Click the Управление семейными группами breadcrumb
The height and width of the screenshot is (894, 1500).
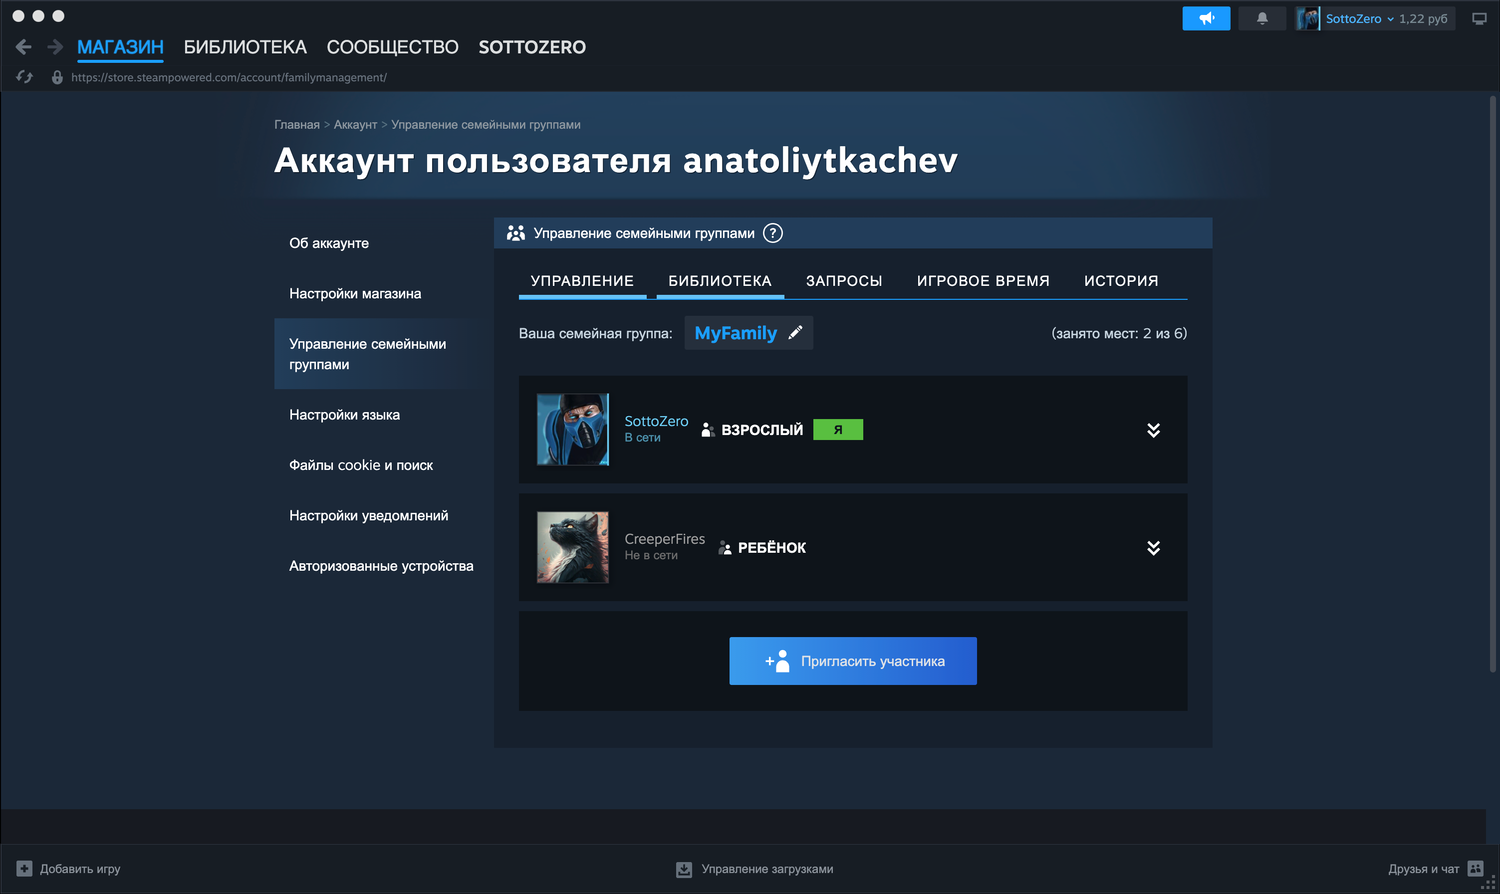coord(486,125)
